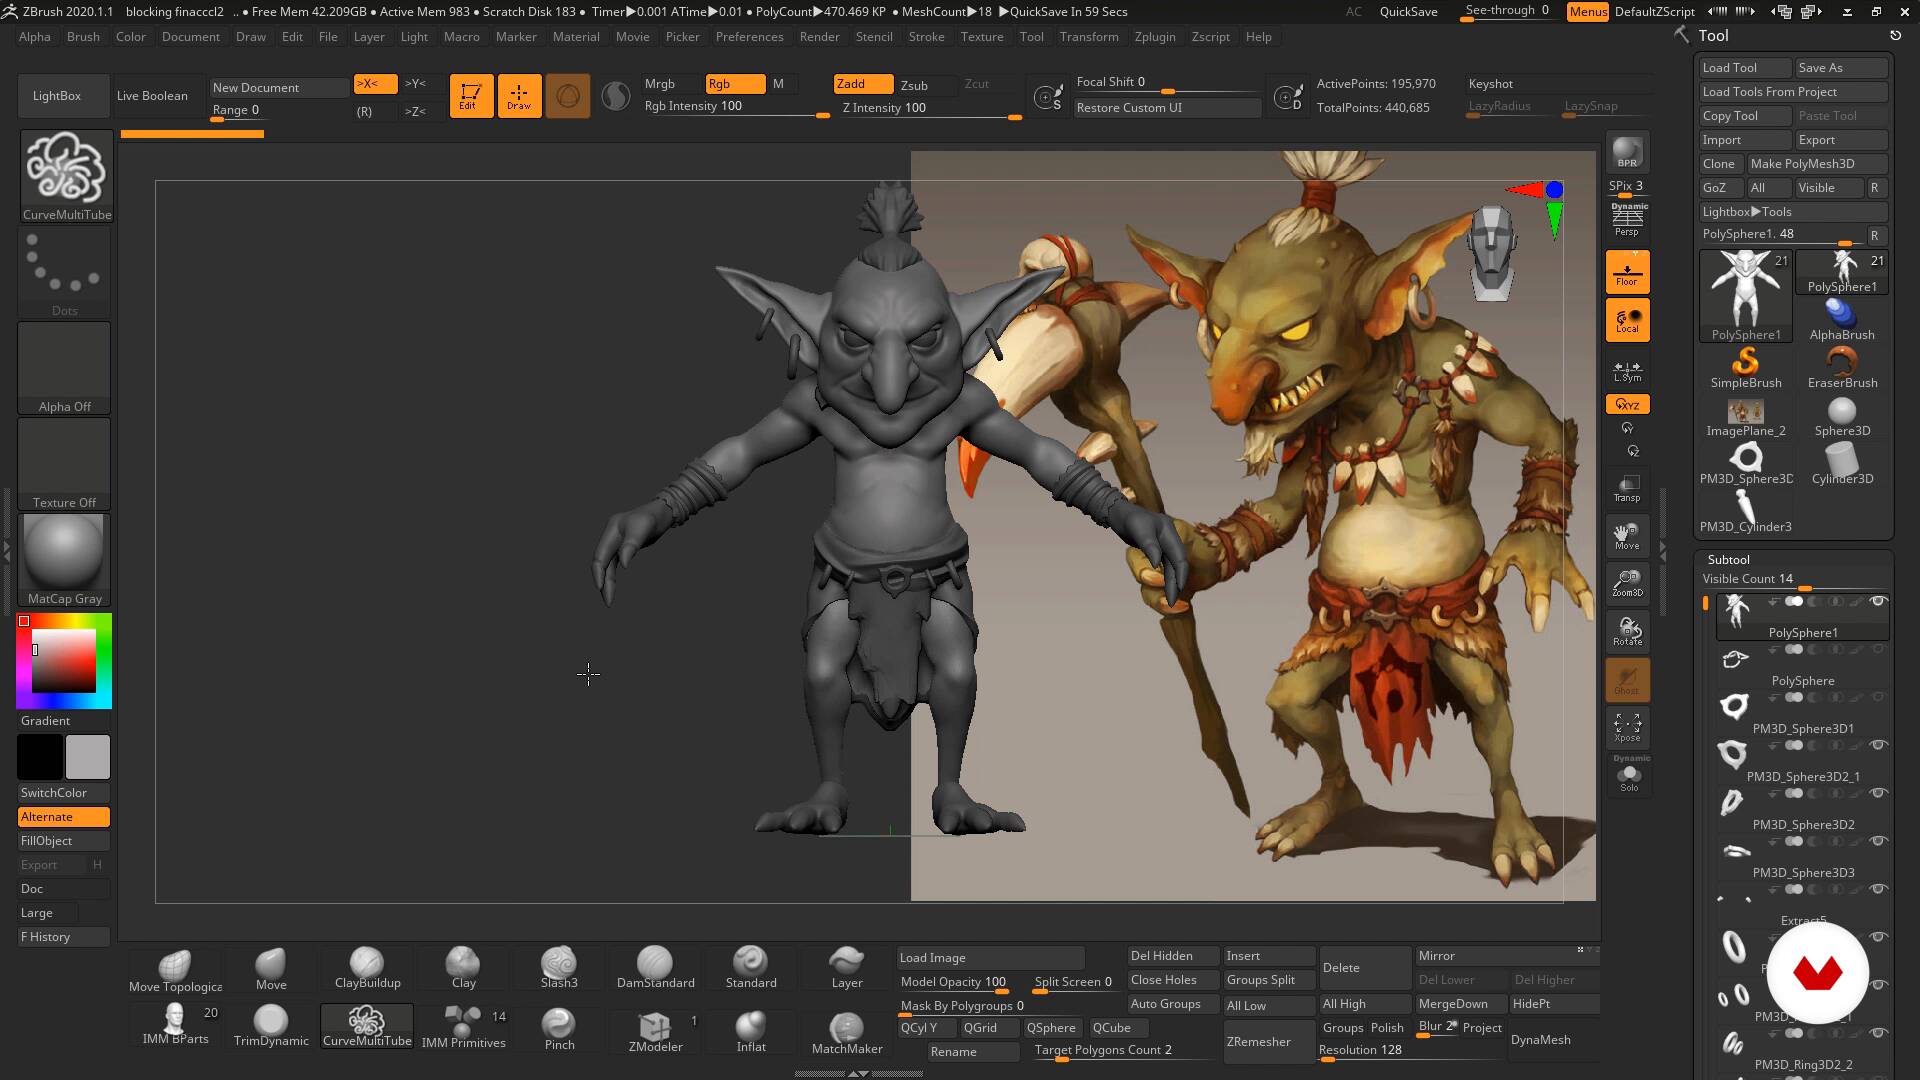This screenshot has width=1920, height=1080.
Task: Collapse the Subtool panel header
Action: pos(1728,559)
